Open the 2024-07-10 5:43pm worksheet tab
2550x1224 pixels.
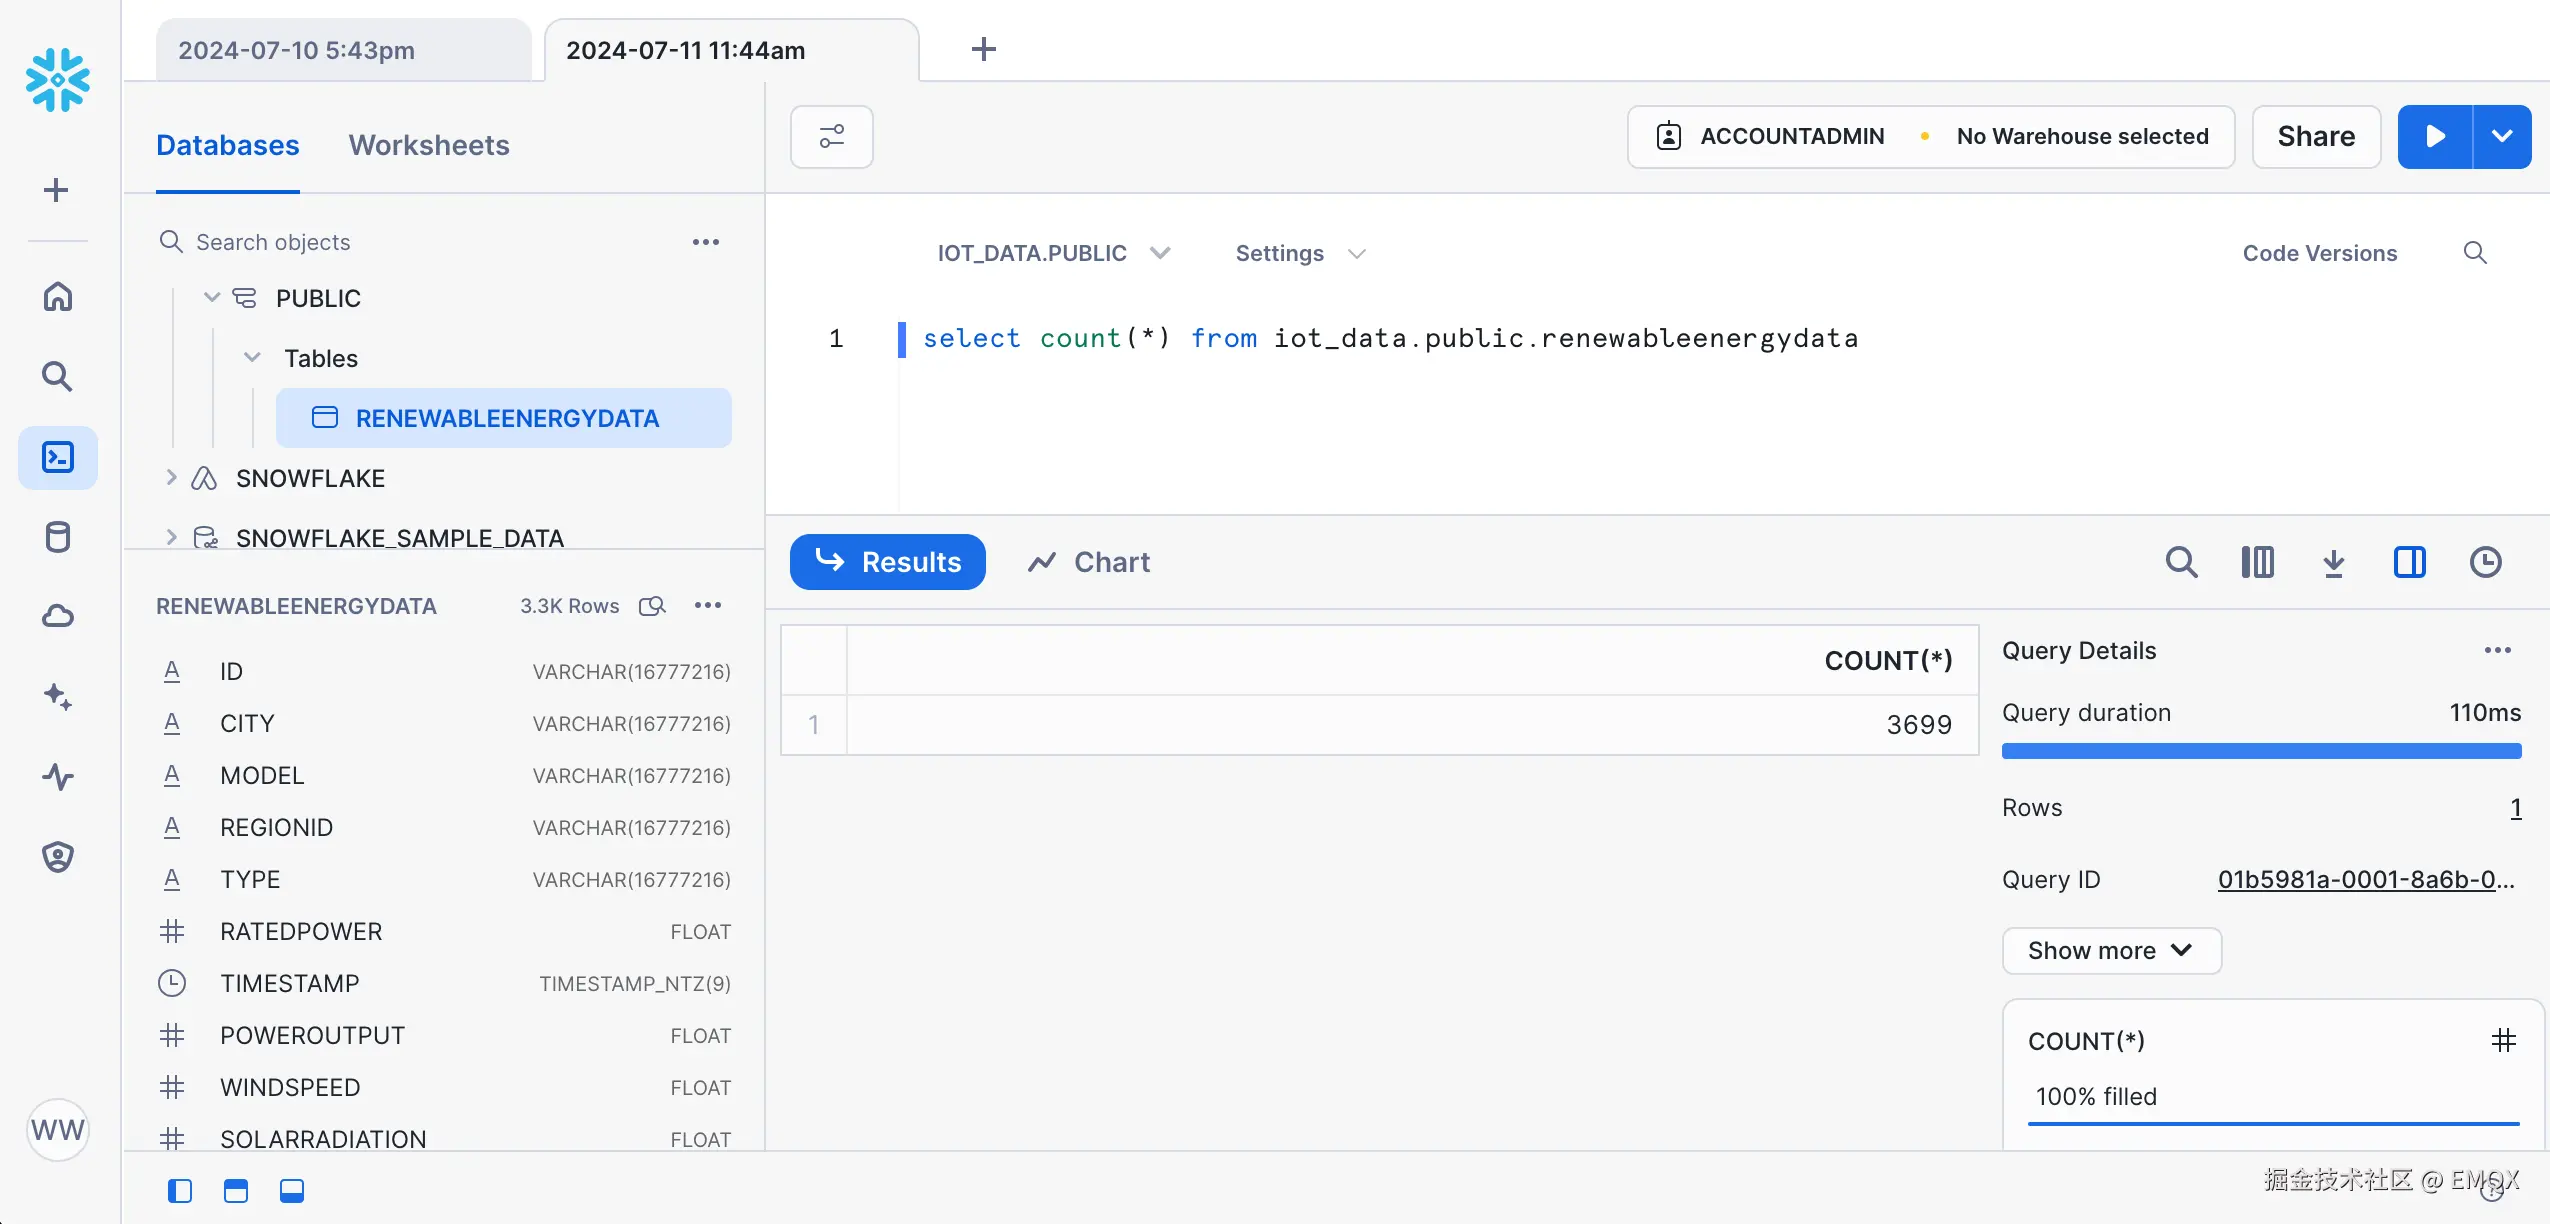[x=296, y=49]
